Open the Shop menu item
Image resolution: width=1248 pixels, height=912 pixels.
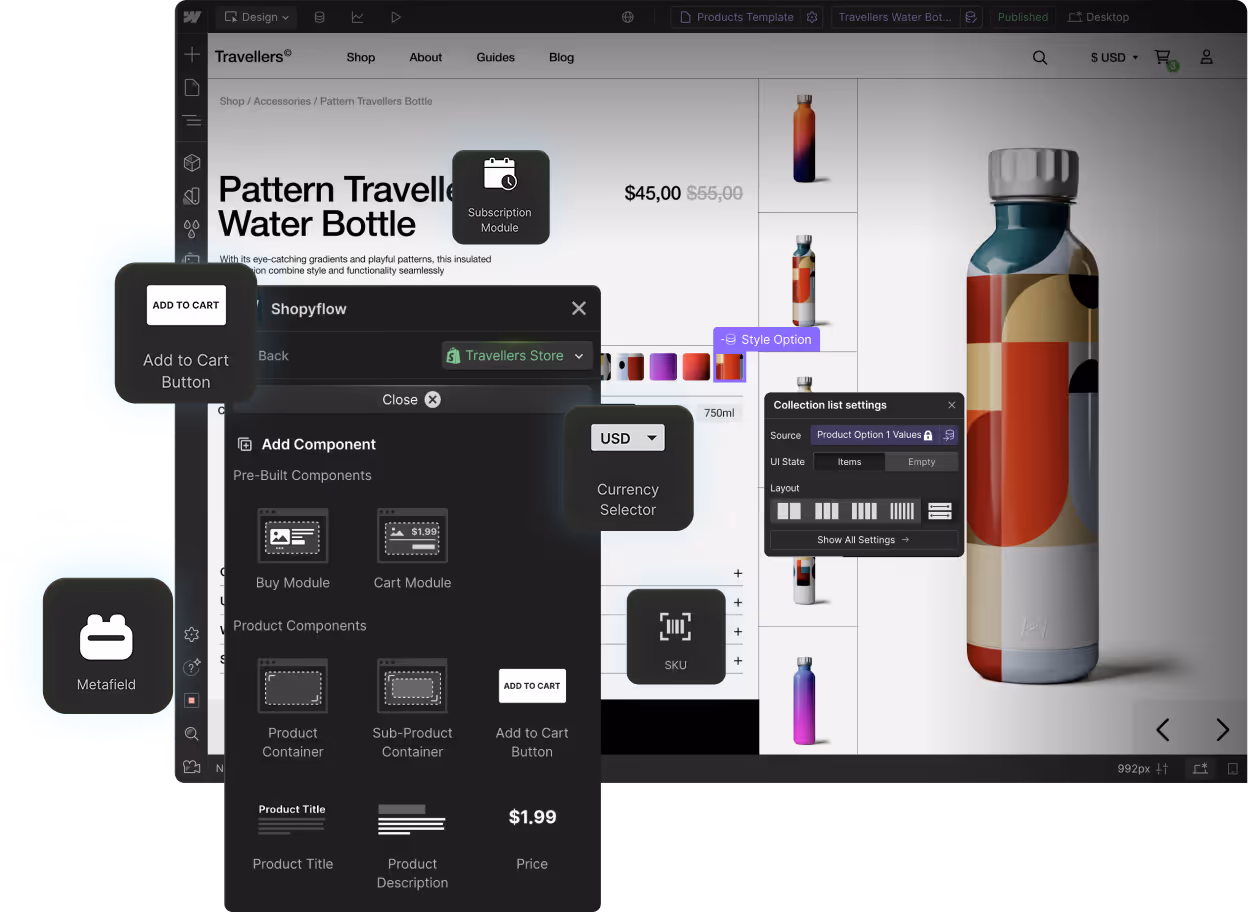pyautogui.click(x=361, y=58)
